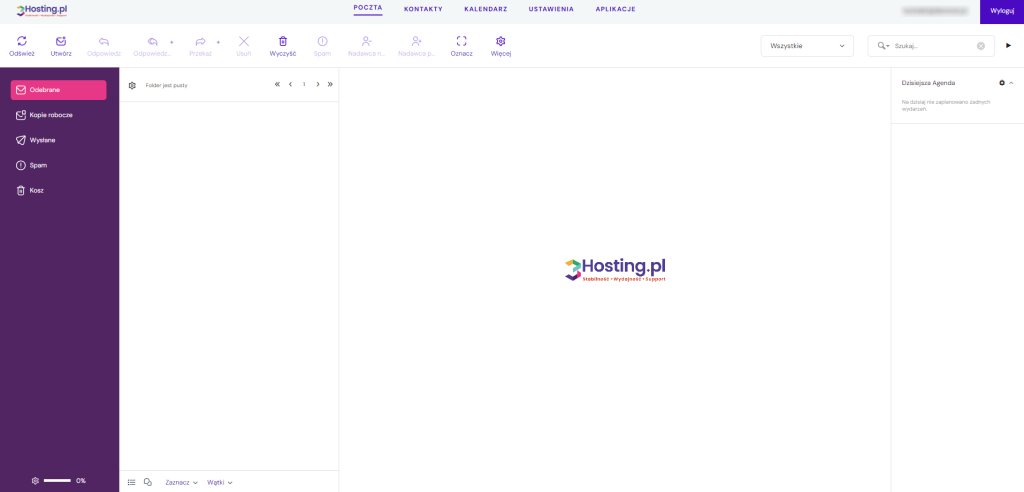
Task: Expand the forward options plus arrow
Action: [x=218, y=42]
